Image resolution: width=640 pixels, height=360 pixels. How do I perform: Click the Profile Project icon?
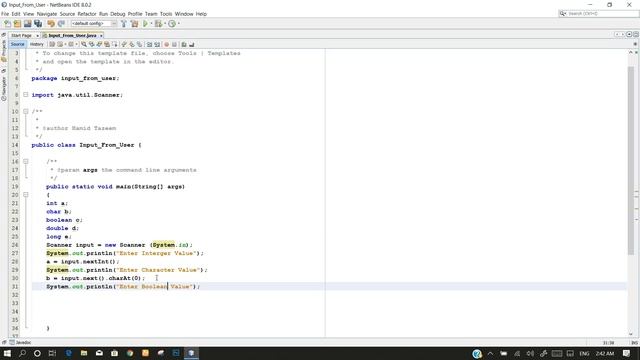tap(172, 24)
